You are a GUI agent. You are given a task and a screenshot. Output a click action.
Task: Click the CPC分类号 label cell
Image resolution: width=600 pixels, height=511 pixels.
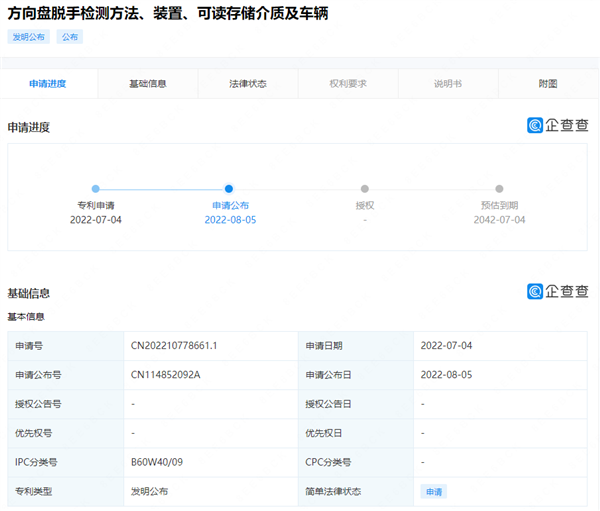tap(356, 462)
